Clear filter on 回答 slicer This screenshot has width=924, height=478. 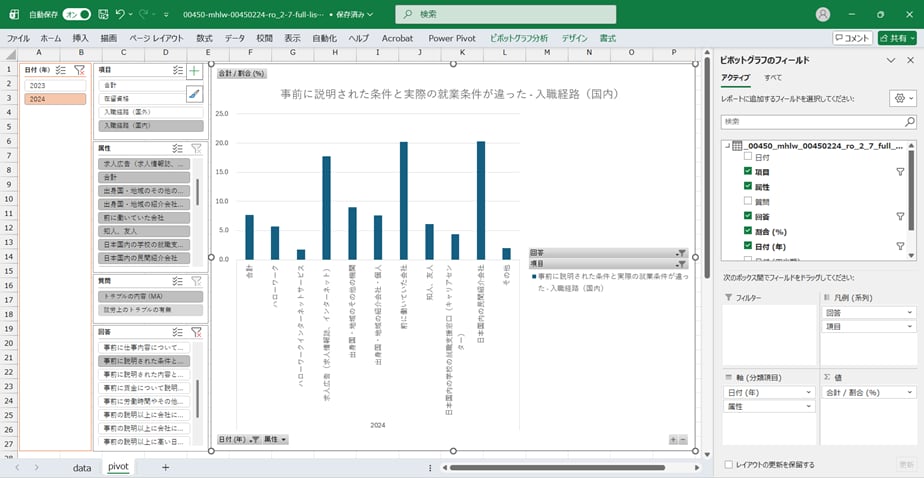pyautogui.click(x=196, y=331)
